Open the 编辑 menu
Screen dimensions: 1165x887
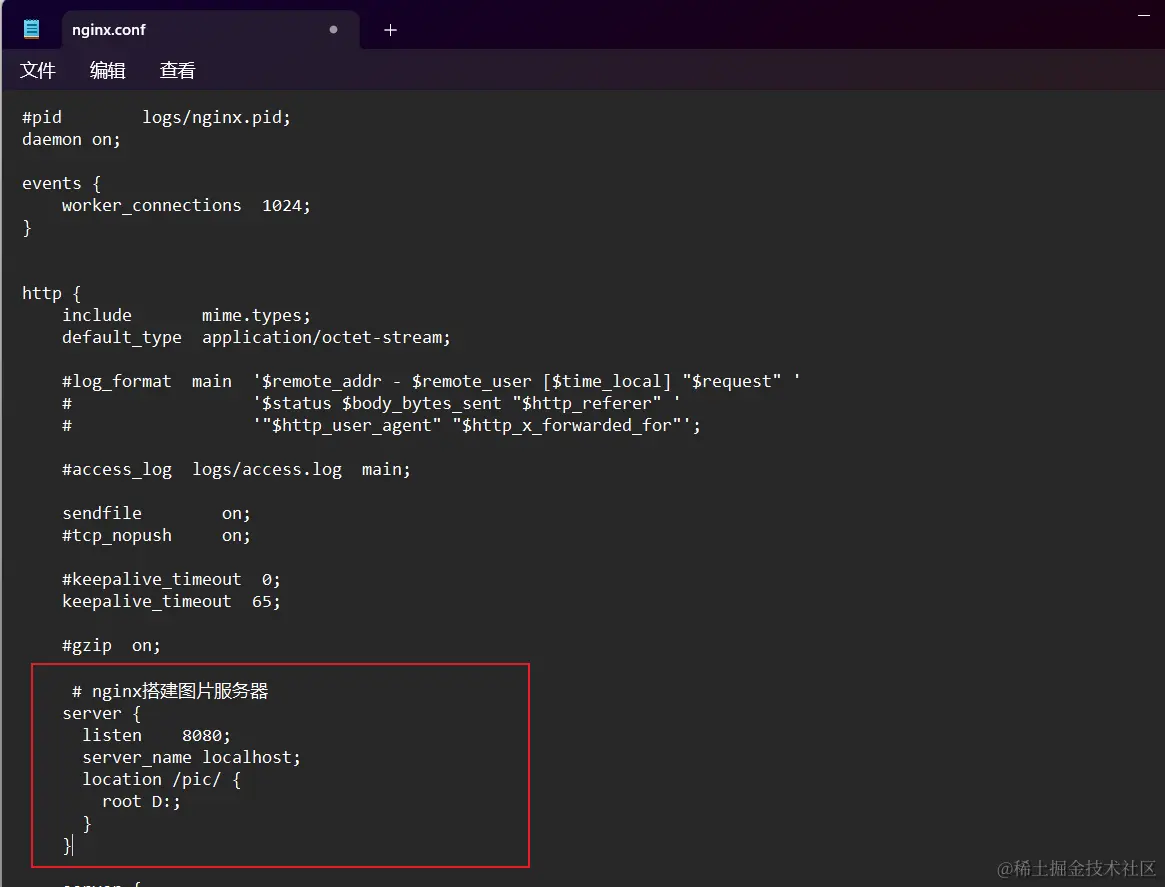click(x=108, y=71)
